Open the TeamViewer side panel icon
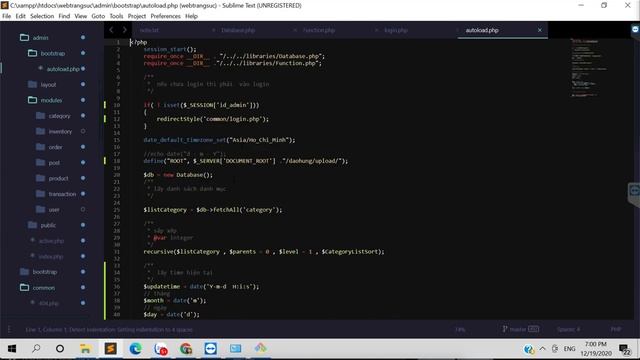The image size is (640, 360). point(634,192)
